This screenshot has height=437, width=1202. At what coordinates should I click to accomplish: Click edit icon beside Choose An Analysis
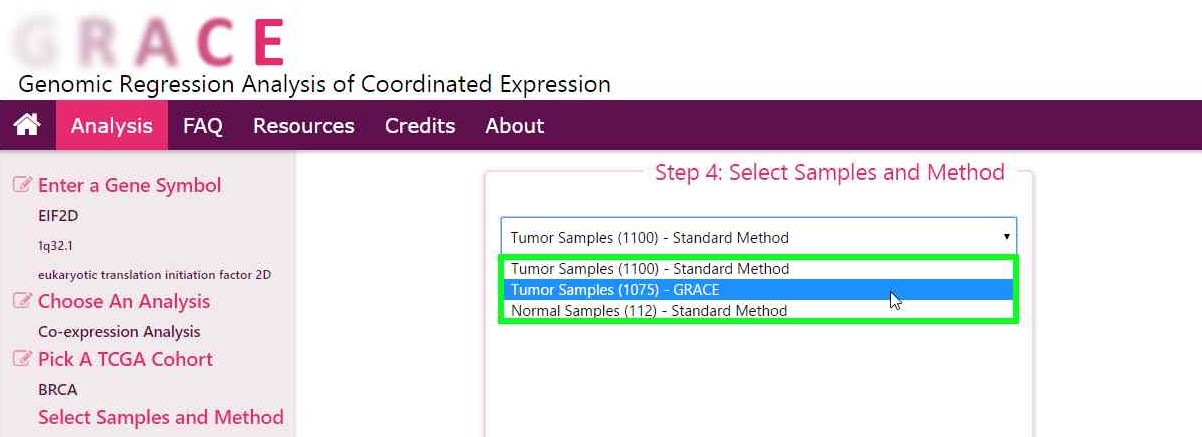pyautogui.click(x=21, y=301)
